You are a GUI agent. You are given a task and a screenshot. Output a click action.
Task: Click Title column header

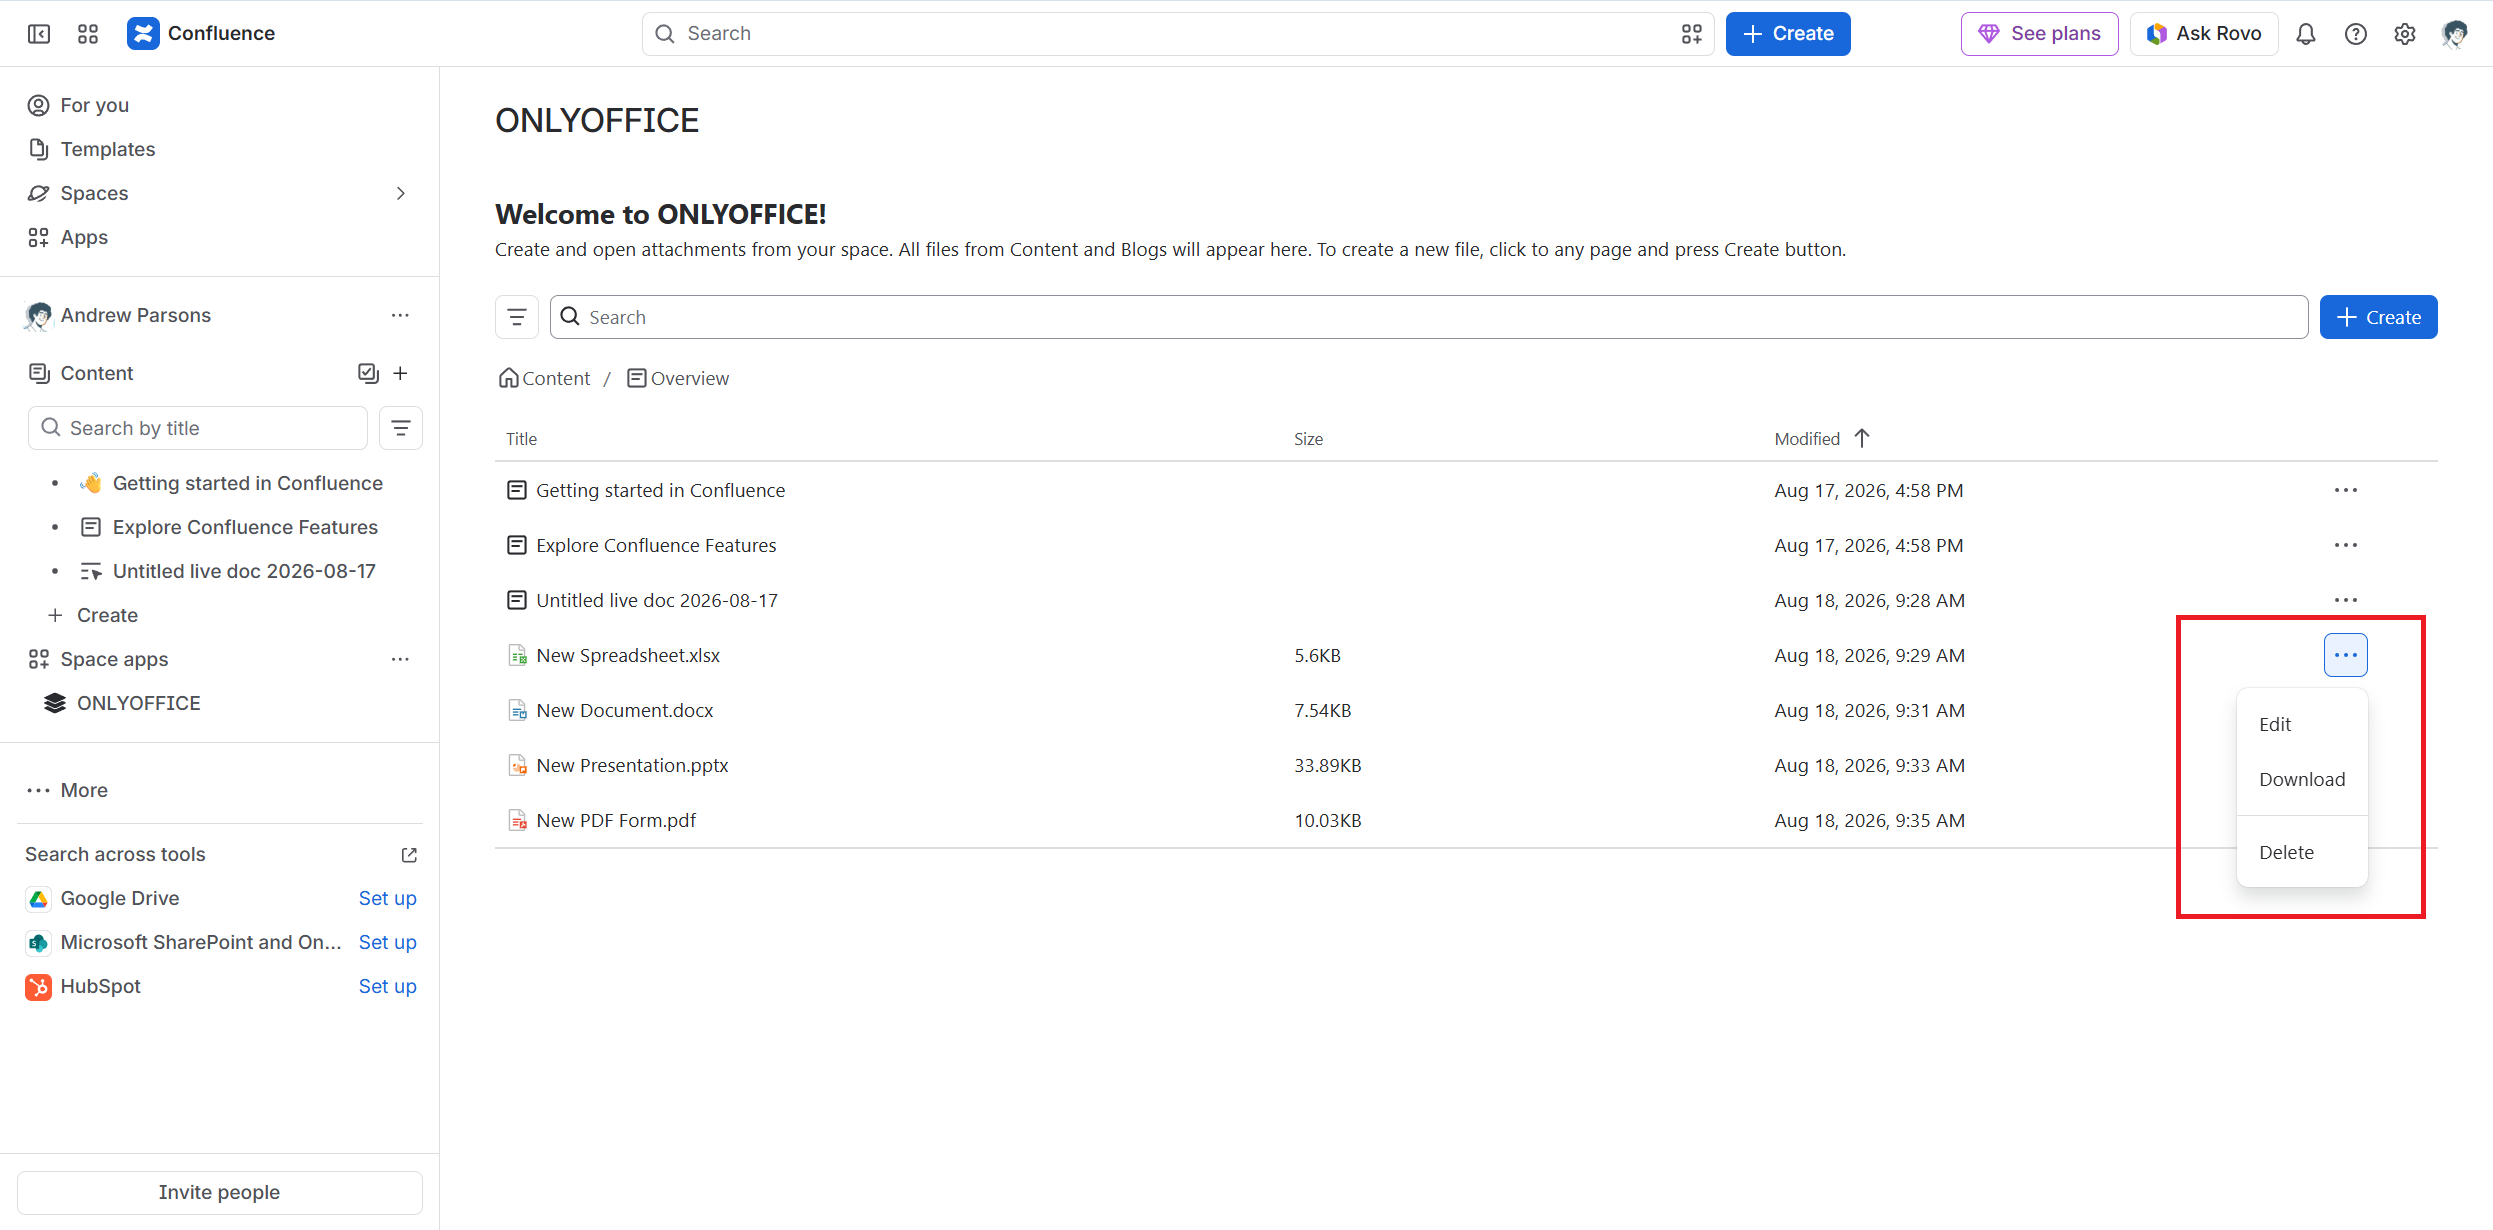point(521,439)
